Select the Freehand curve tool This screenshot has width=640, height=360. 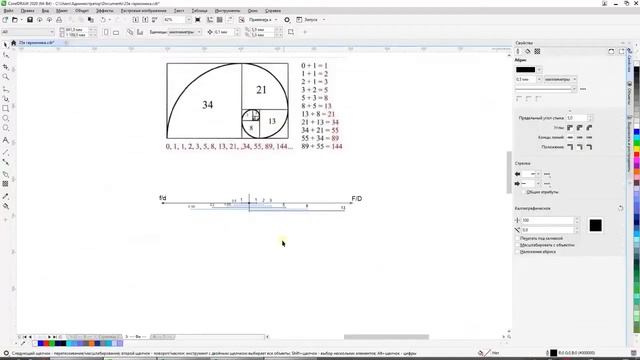[6, 89]
